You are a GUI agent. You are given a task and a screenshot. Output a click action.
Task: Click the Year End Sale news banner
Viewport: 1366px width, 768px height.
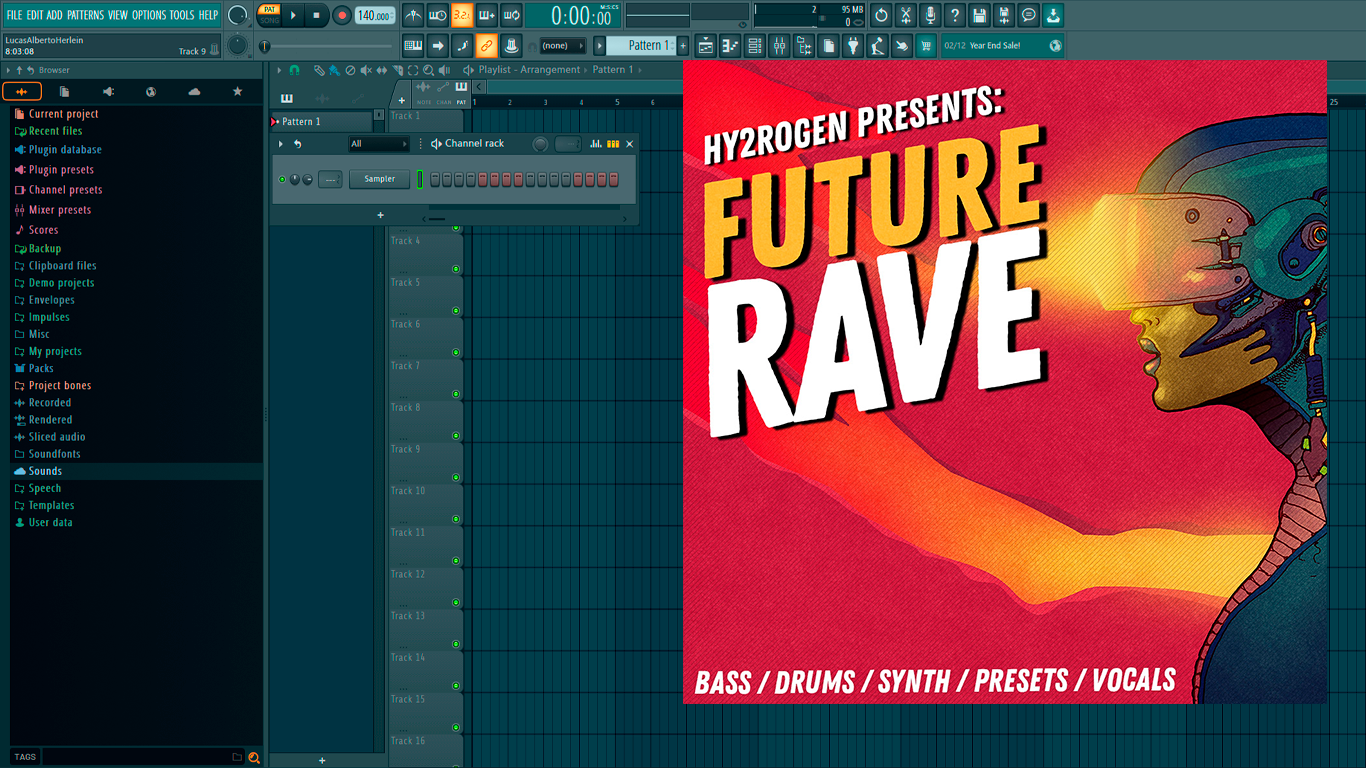pos(1001,46)
